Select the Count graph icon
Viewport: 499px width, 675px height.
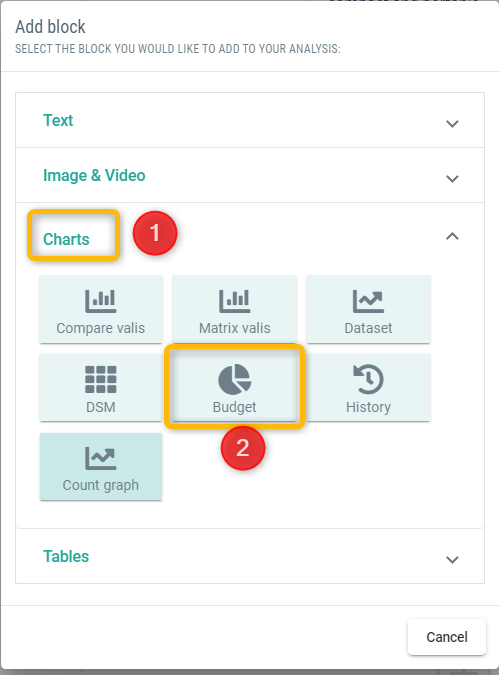[x=100, y=458]
